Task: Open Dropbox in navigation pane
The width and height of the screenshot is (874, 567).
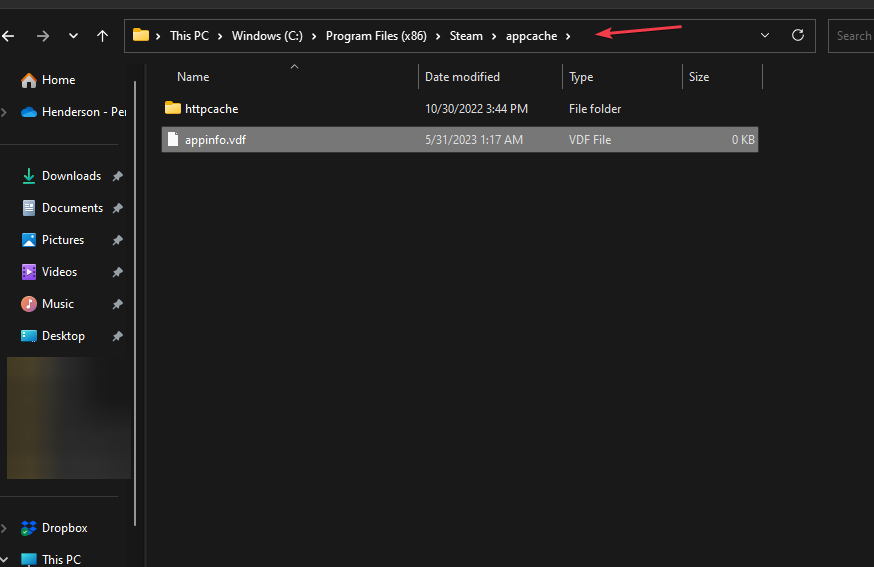Action: click(65, 528)
